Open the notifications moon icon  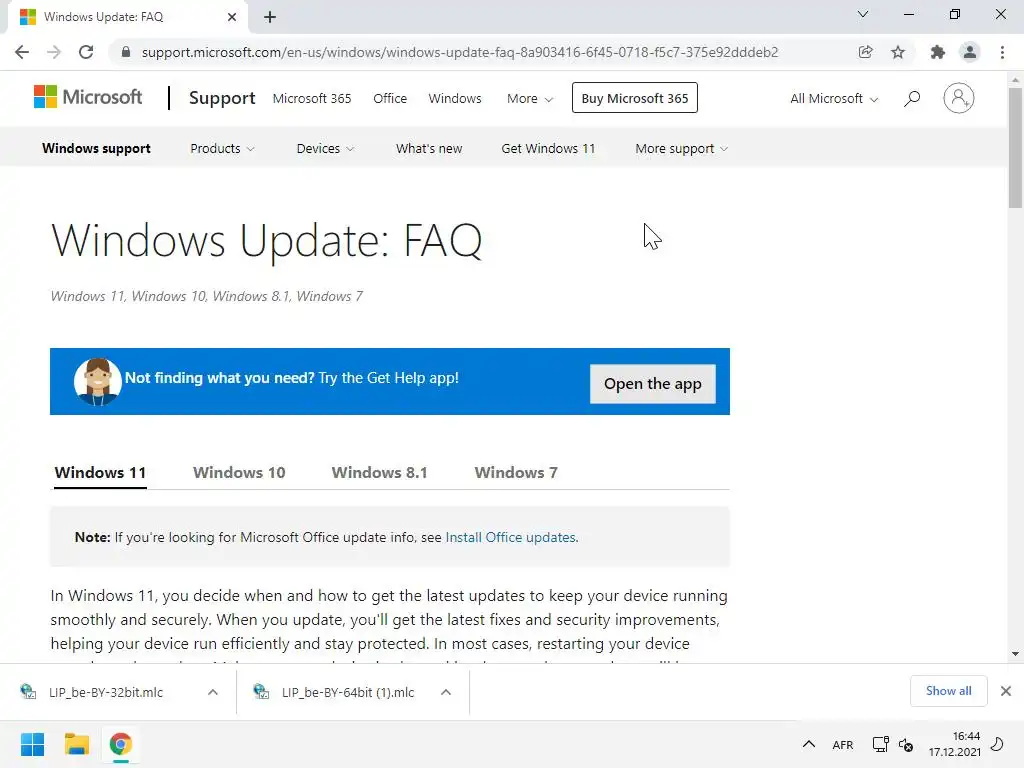(x=997, y=744)
